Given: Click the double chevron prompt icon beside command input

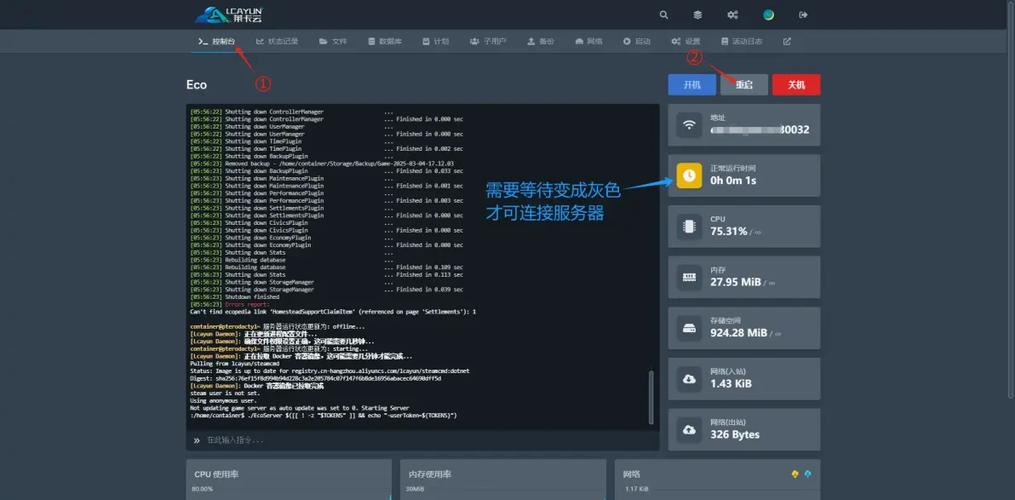Looking at the screenshot, I should pyautogui.click(x=197, y=440).
